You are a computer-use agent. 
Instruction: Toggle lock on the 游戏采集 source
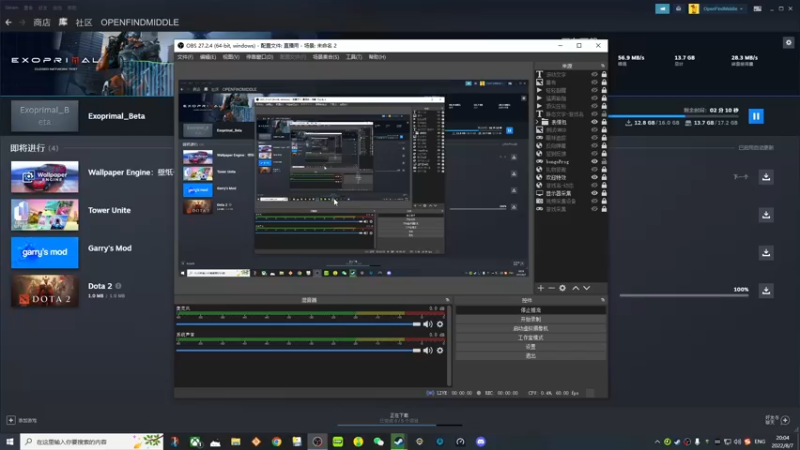[604, 209]
